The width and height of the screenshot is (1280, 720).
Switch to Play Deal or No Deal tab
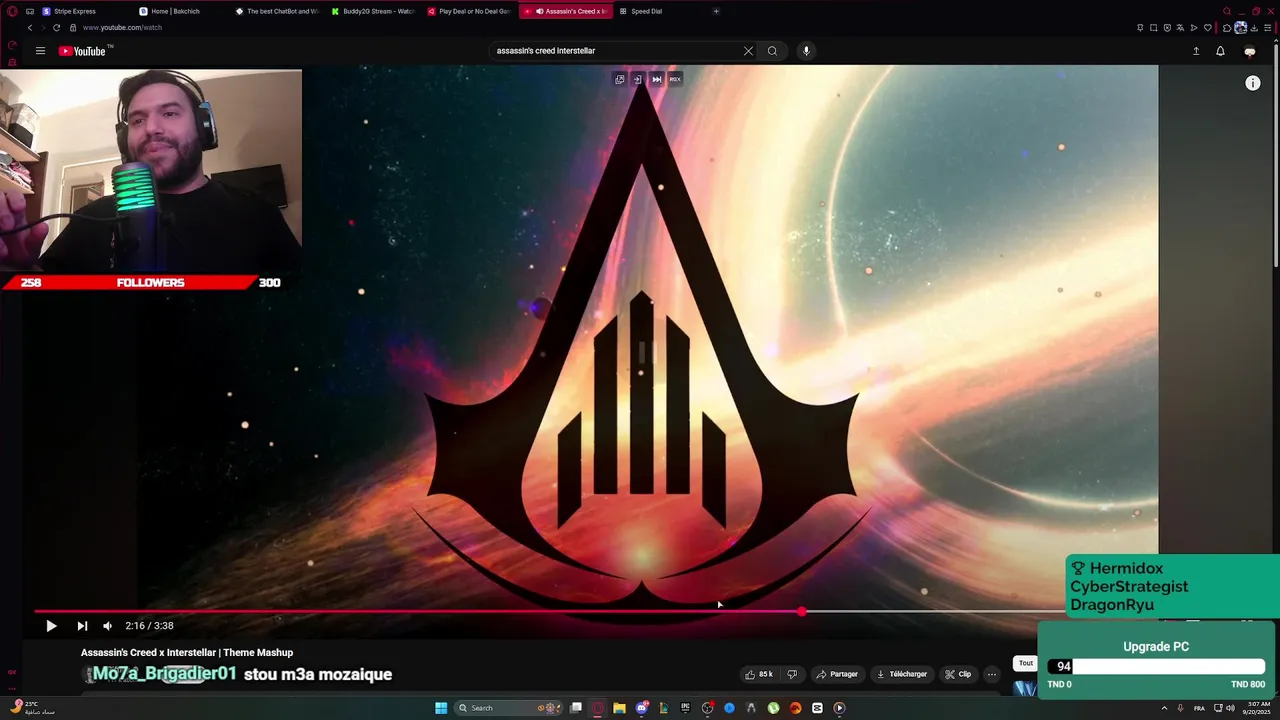[469, 11]
